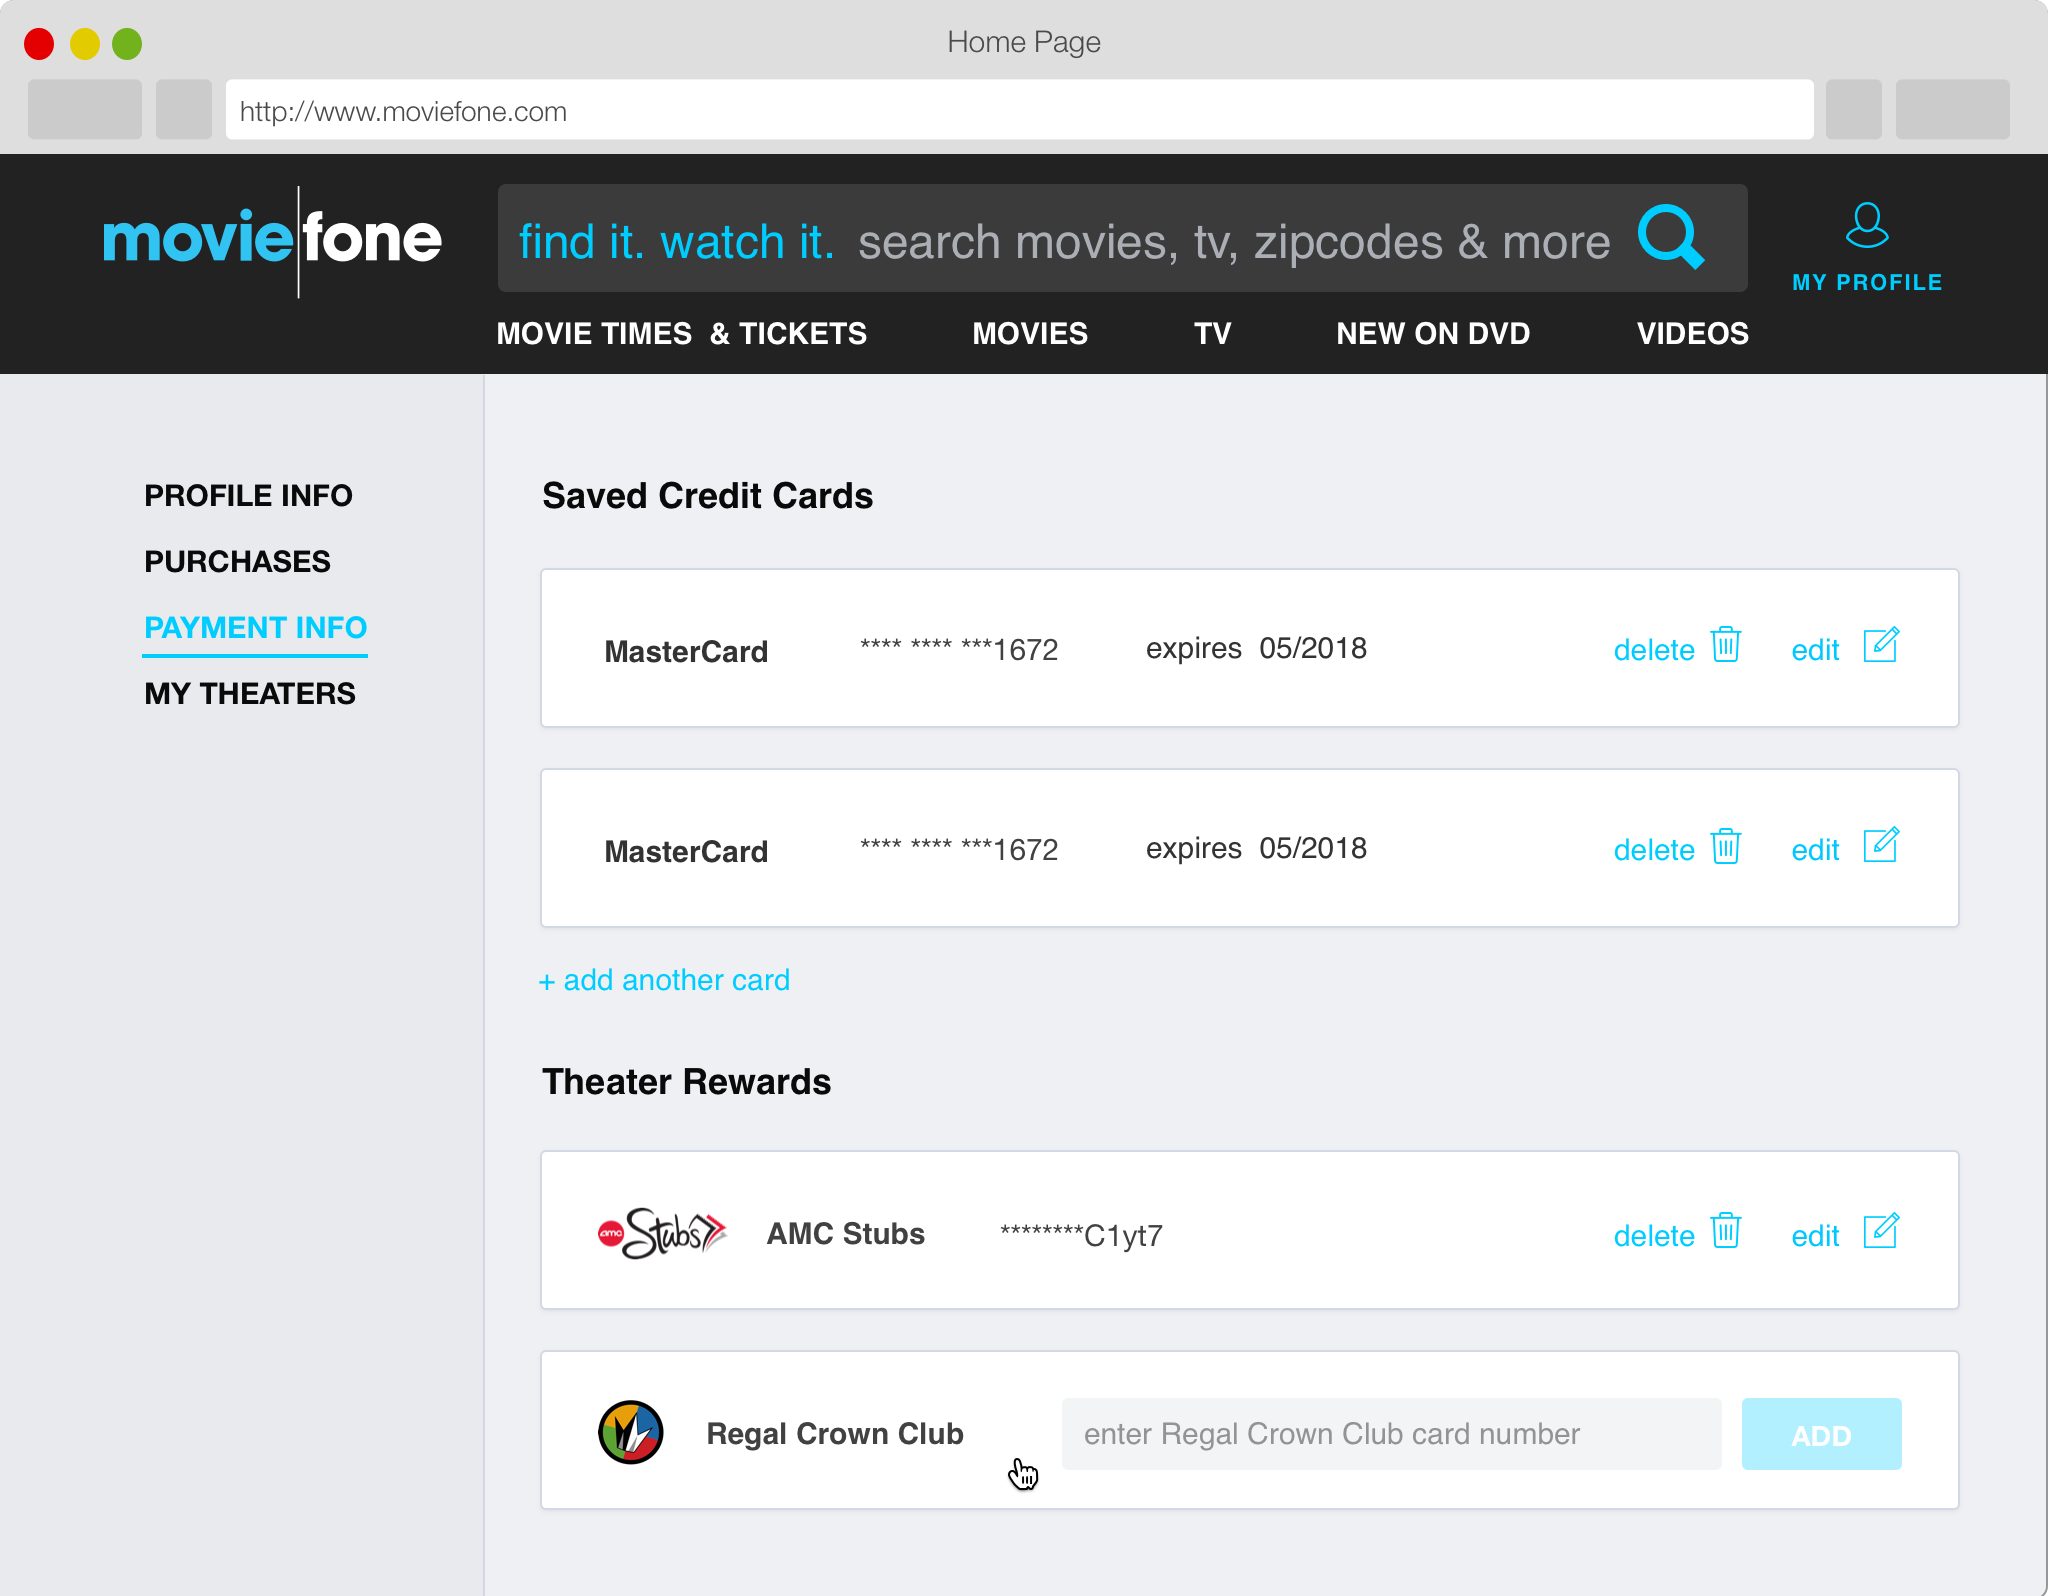This screenshot has height=1596, width=2048.
Task: Click trash icon on second MasterCard
Action: click(x=1726, y=846)
